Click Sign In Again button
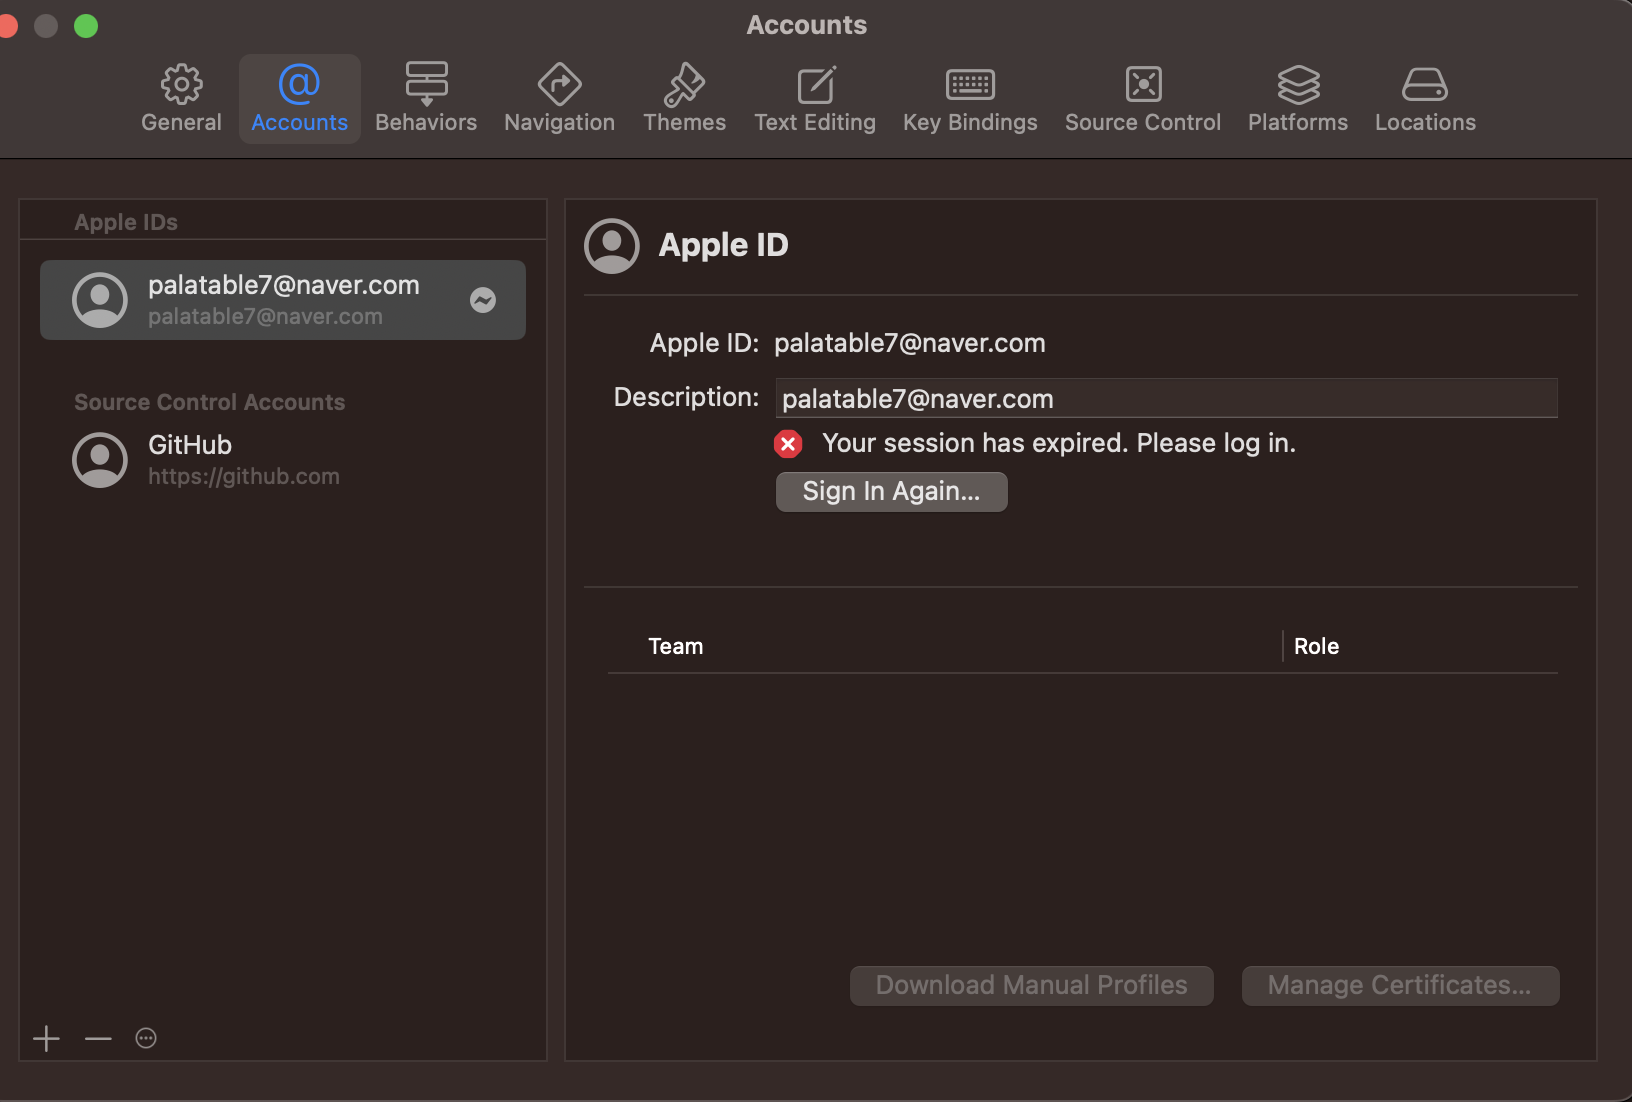The image size is (1632, 1102). [891, 491]
